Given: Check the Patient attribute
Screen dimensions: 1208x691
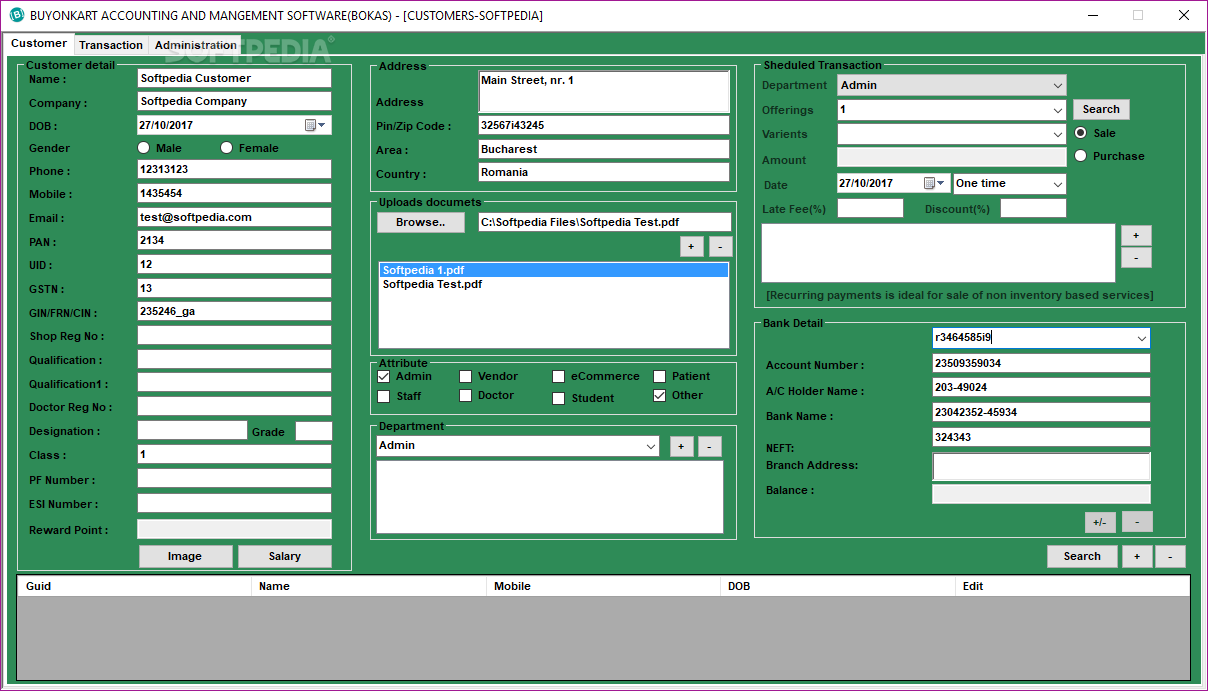Looking at the screenshot, I should pos(660,376).
